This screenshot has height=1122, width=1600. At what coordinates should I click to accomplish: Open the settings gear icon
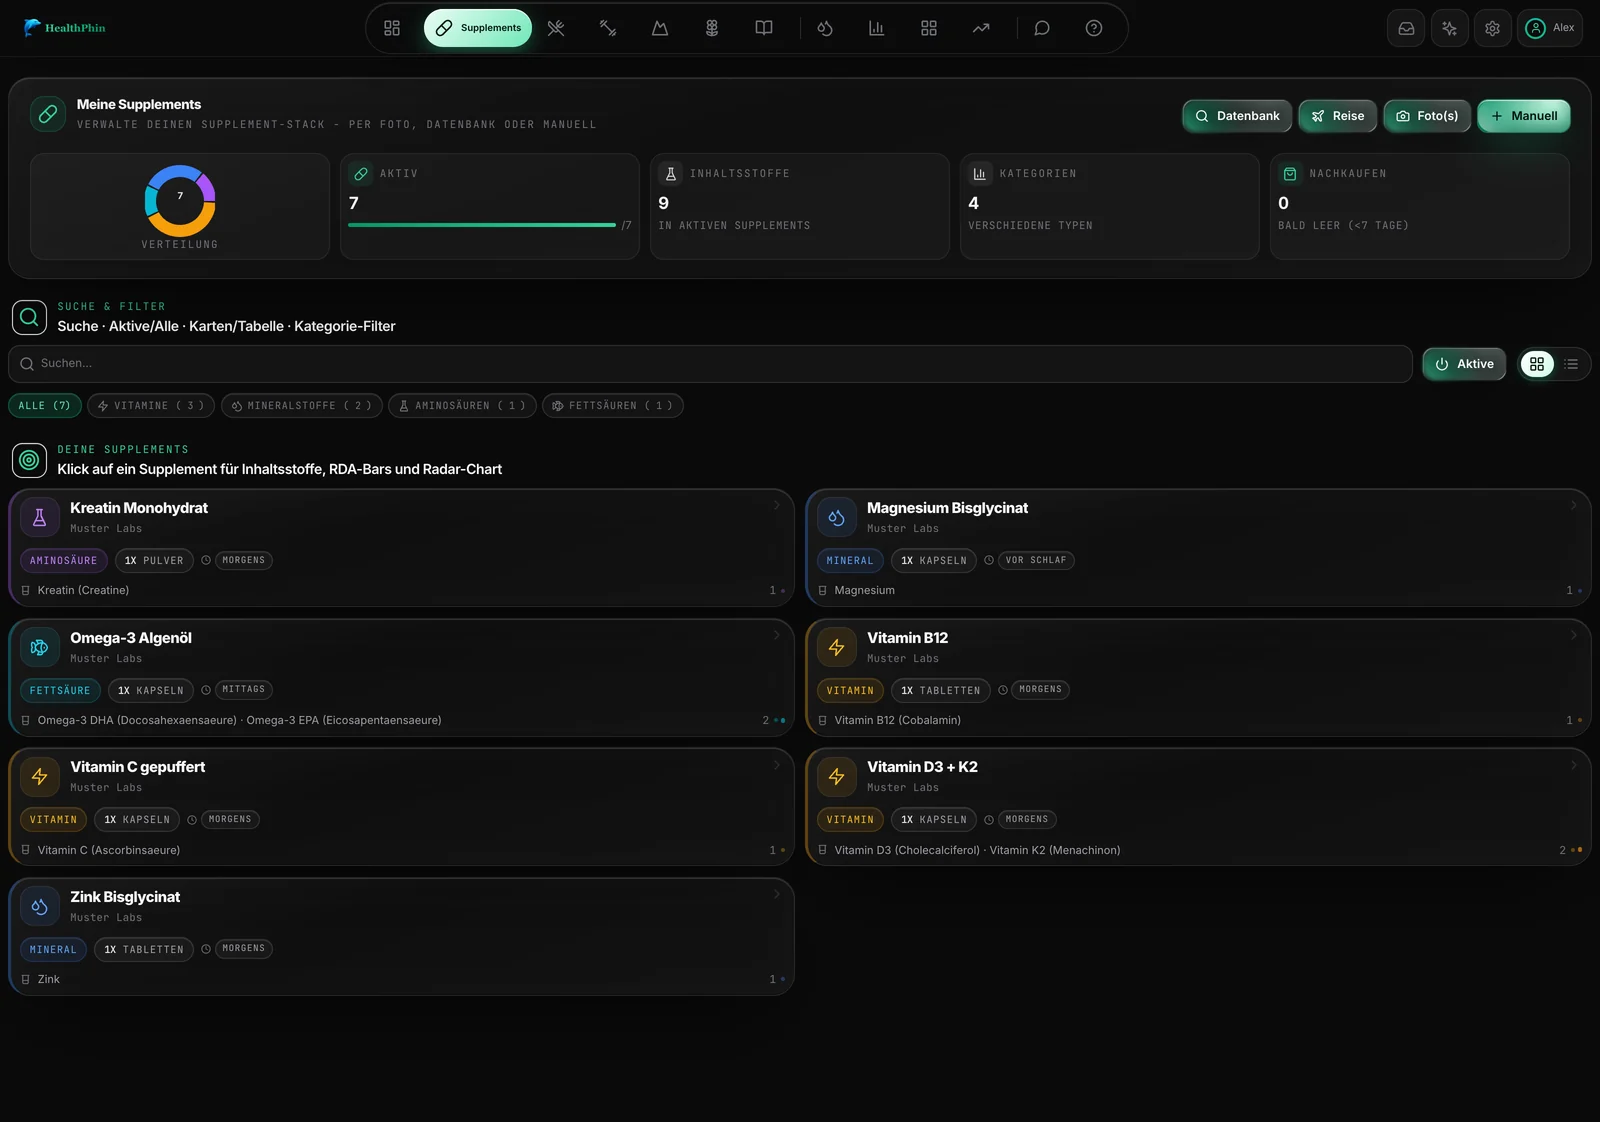[1492, 28]
